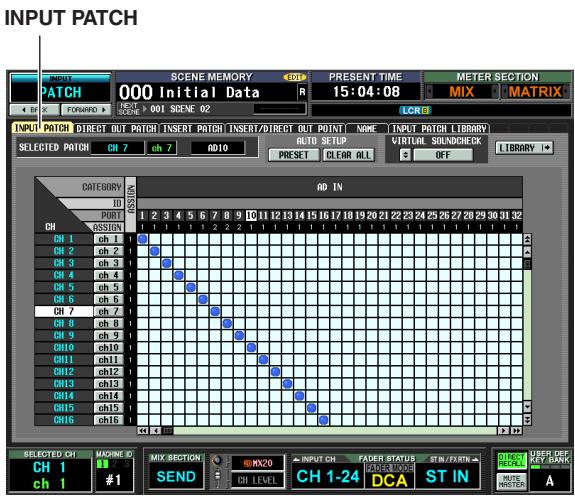Go FORWARD to next screen
The image size is (575, 498).
coord(86,110)
